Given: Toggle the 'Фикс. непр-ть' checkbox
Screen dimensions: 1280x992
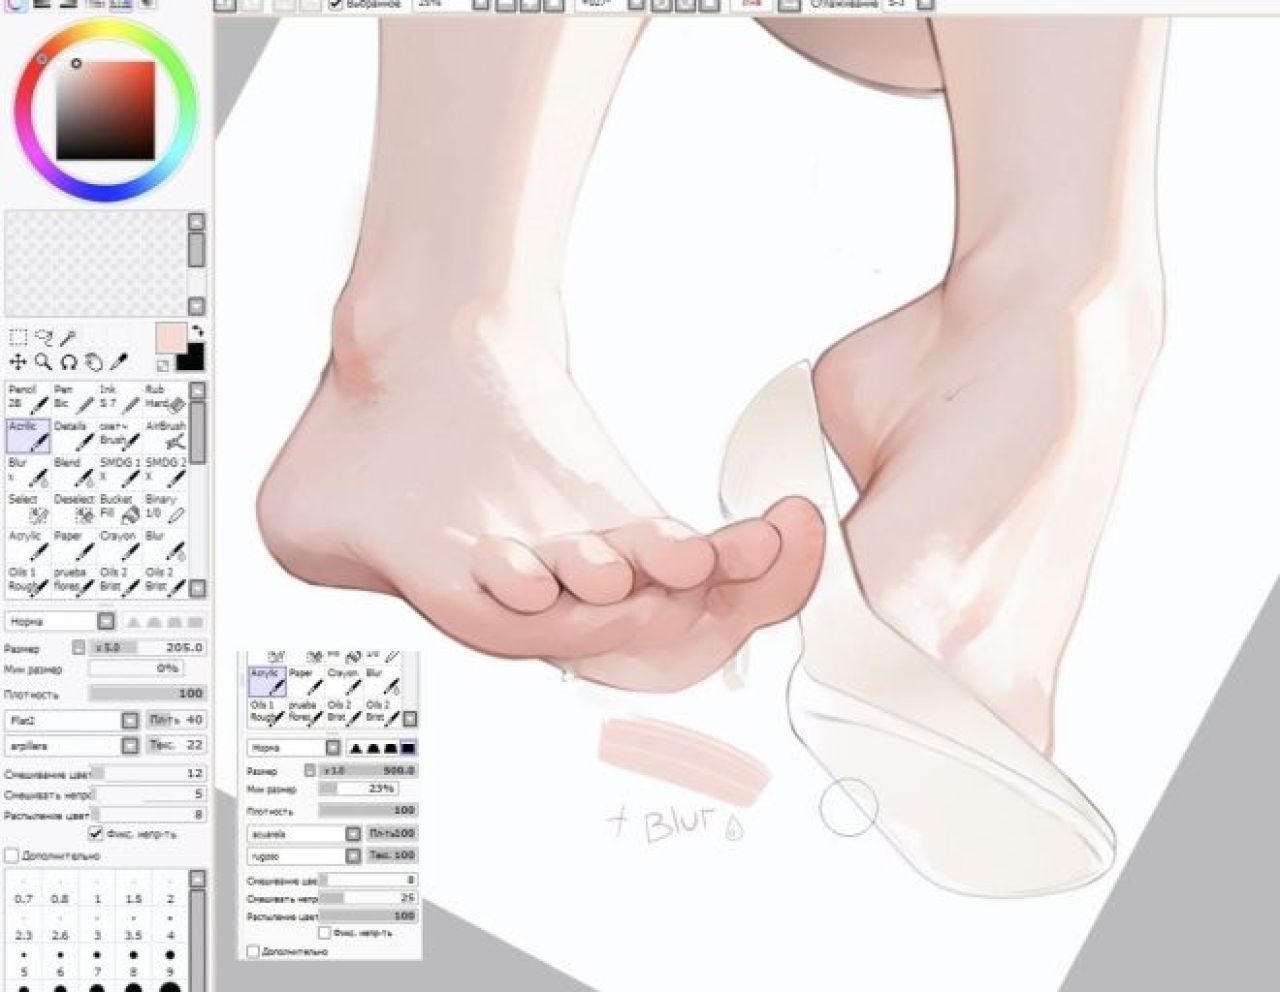Looking at the screenshot, I should (96, 833).
